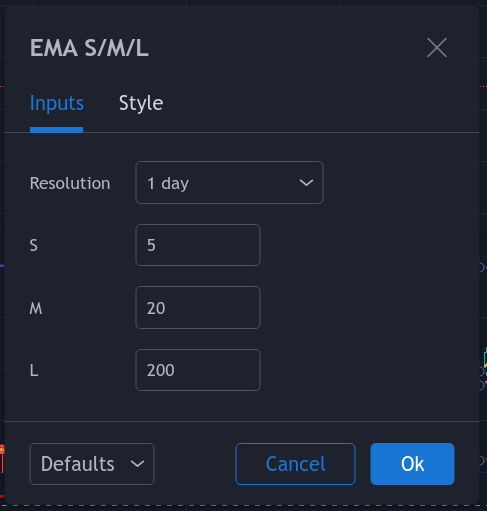Click the Defaults text label

click(x=78, y=464)
